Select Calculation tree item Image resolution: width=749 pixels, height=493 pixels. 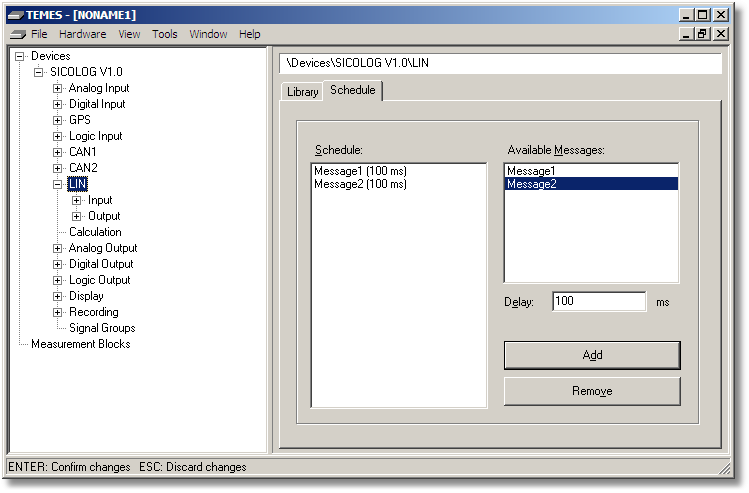tap(95, 232)
